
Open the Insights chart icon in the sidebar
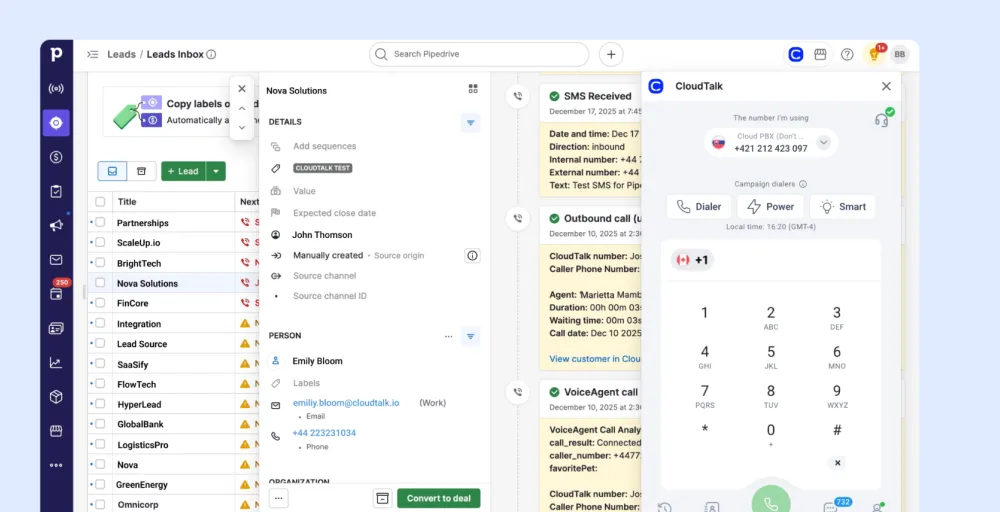point(56,363)
